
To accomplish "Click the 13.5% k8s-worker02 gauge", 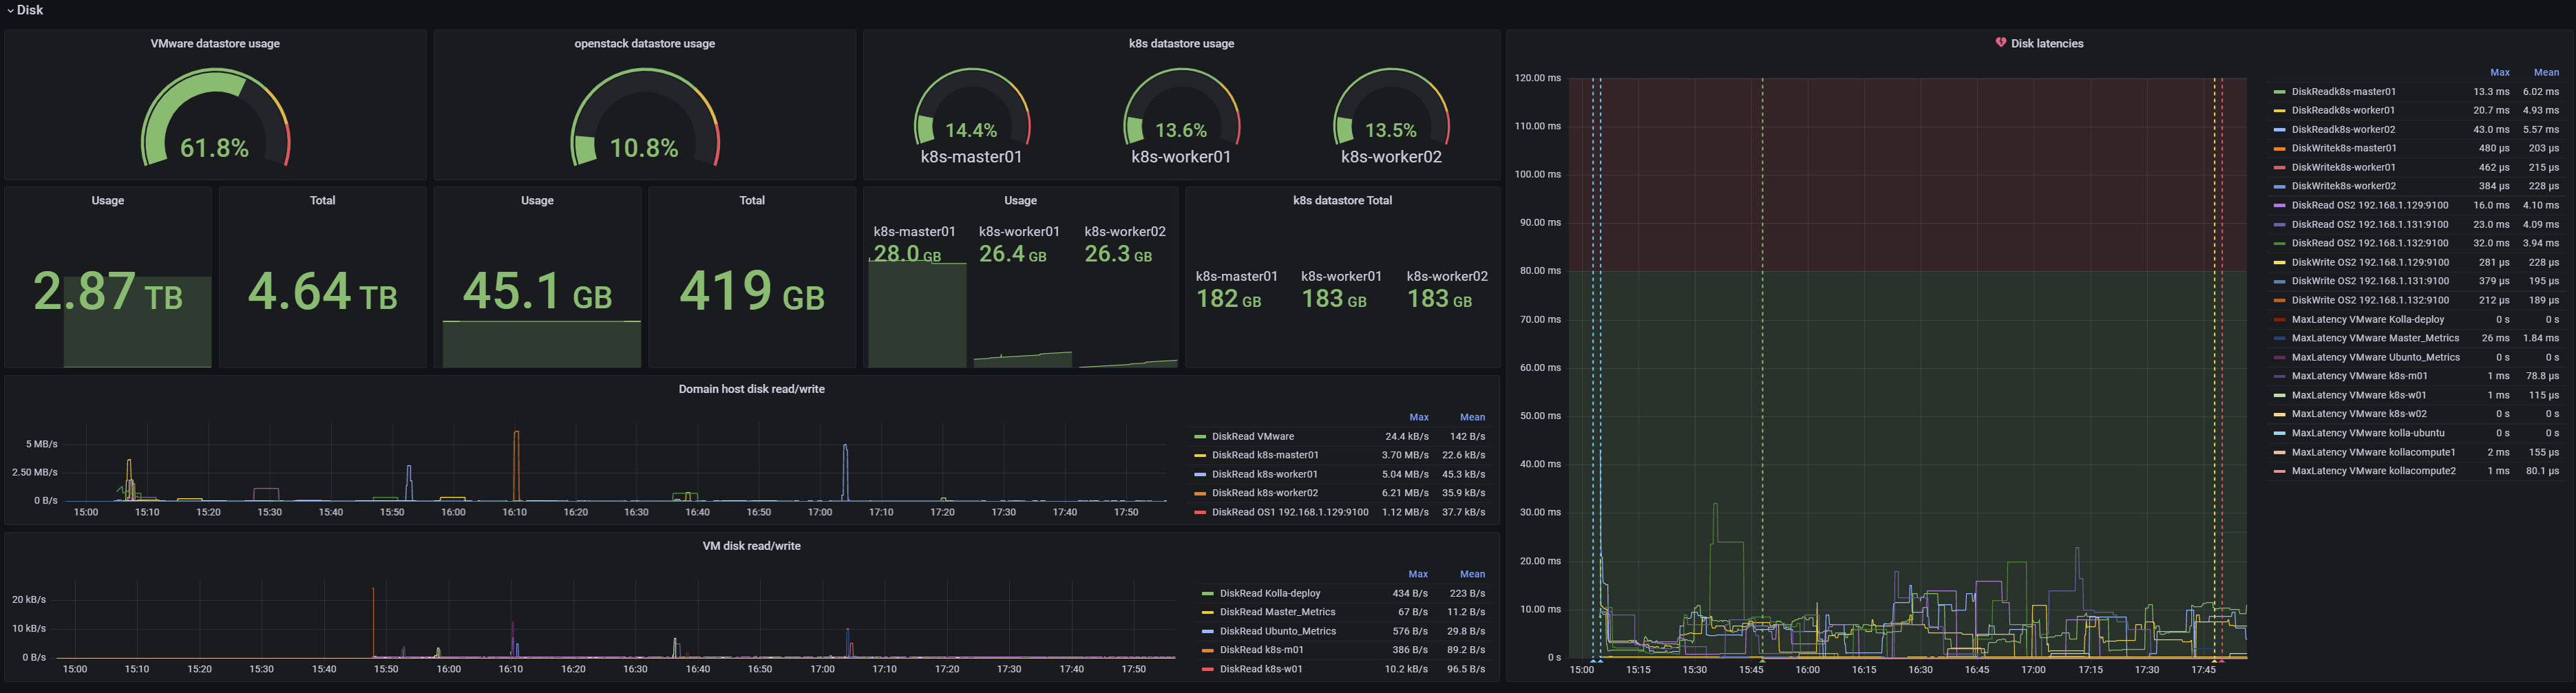I will (1391, 108).
